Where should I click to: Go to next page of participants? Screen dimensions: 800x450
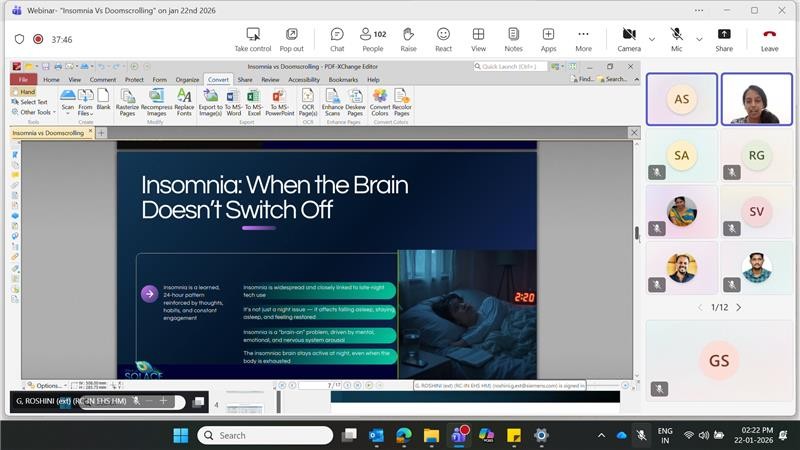point(739,307)
